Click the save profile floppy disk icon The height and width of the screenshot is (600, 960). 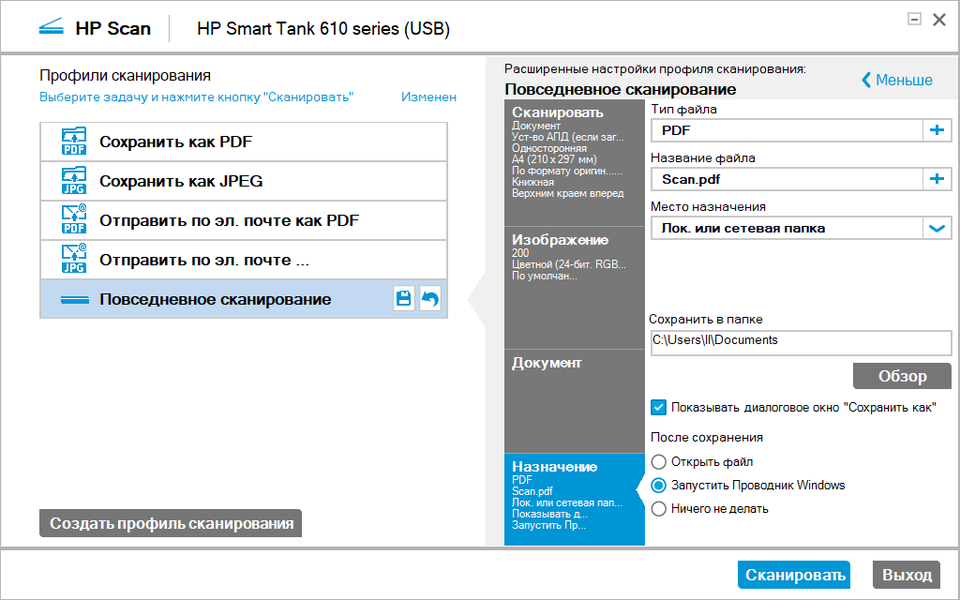pyautogui.click(x=403, y=299)
